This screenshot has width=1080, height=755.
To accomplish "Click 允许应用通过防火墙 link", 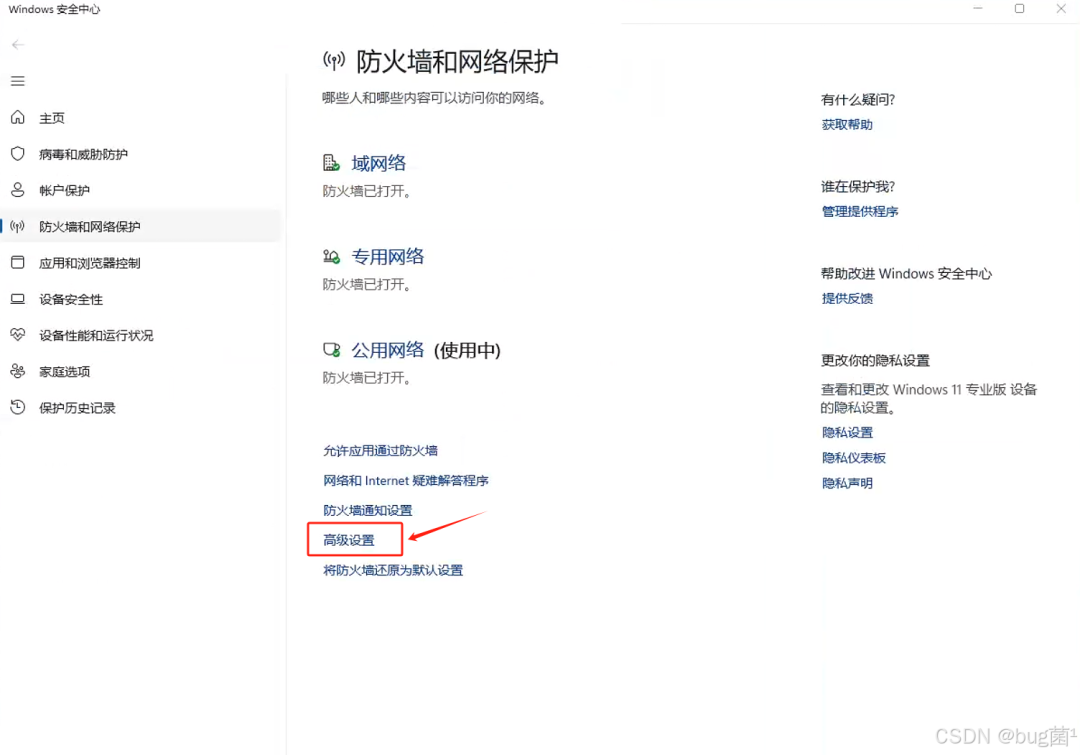I will 380,451.
